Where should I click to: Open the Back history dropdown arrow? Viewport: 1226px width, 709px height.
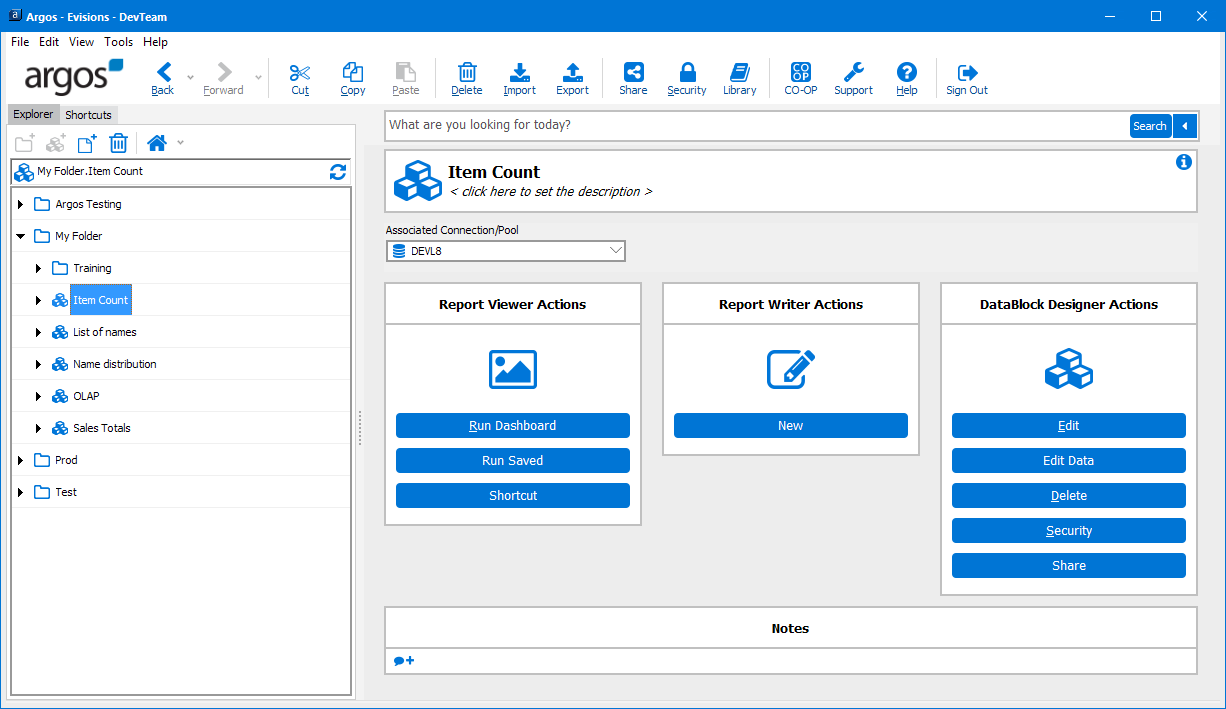190,77
